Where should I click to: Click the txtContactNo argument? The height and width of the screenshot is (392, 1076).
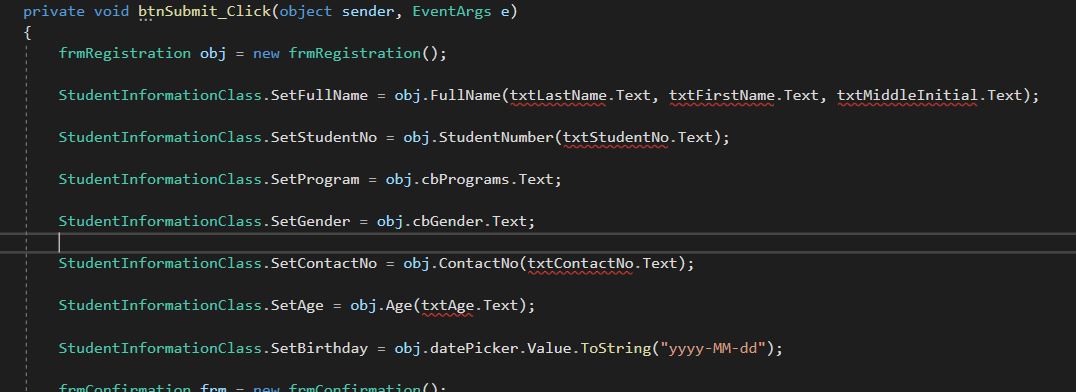[581, 263]
